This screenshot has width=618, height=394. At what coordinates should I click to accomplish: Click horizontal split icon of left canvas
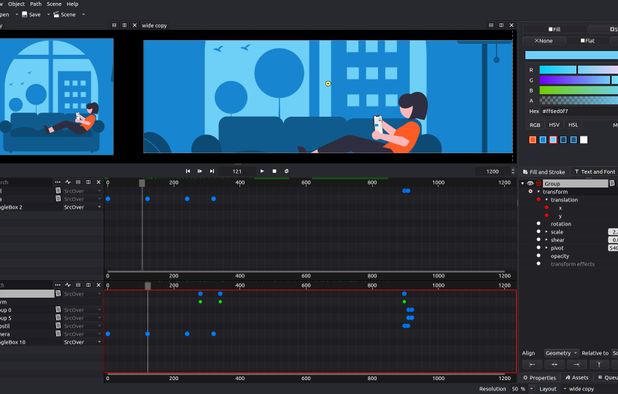coord(124,25)
